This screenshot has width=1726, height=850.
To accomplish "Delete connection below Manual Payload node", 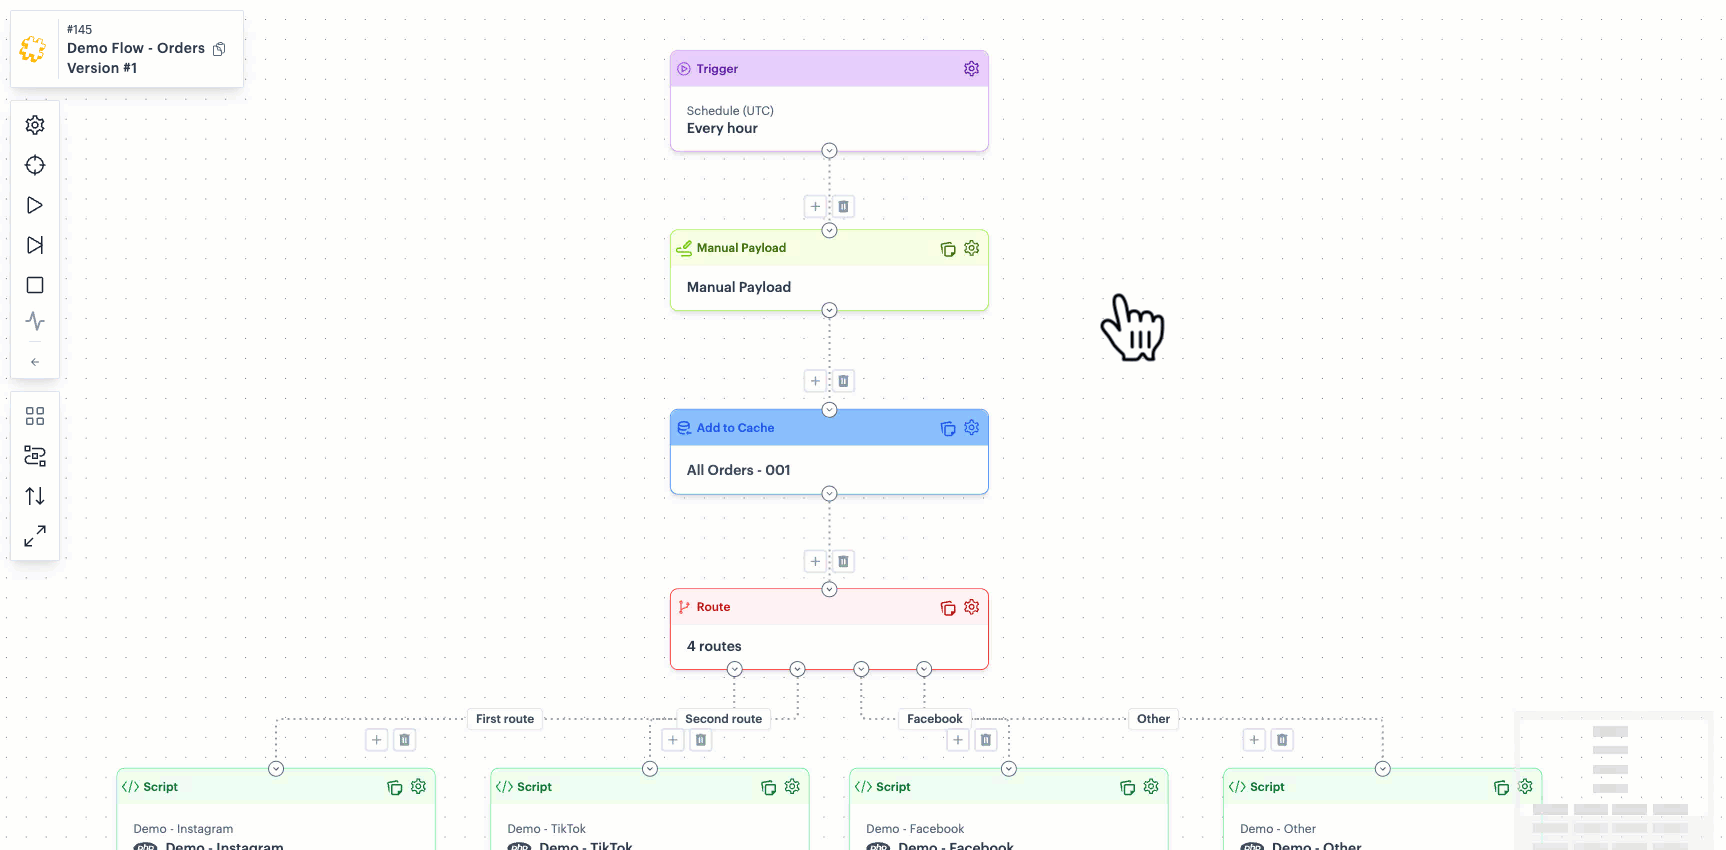I will coord(843,381).
